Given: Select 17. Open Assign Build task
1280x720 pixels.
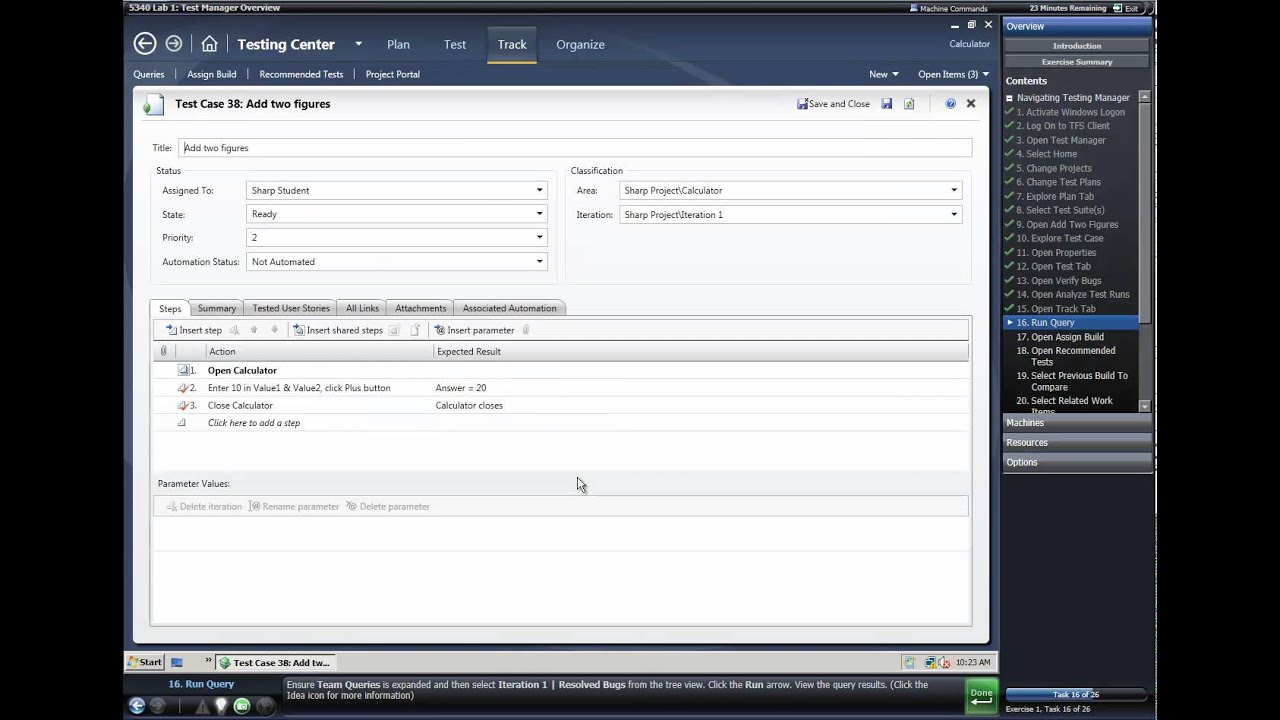Looking at the screenshot, I should coord(1067,337).
